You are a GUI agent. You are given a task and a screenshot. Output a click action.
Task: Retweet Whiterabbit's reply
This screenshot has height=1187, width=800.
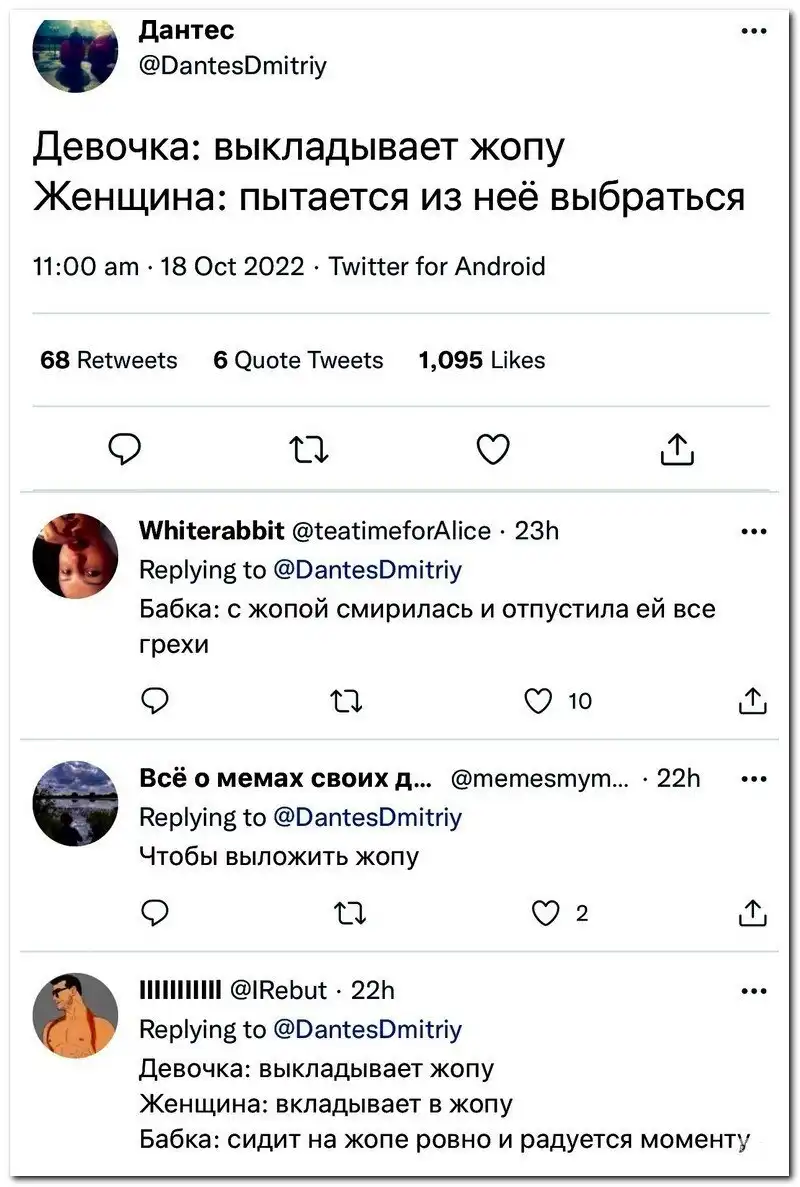tap(347, 702)
